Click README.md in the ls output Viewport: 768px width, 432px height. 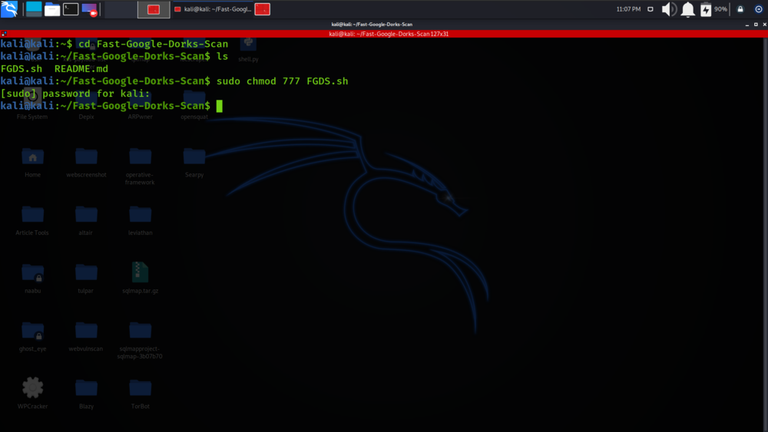[x=81, y=69]
